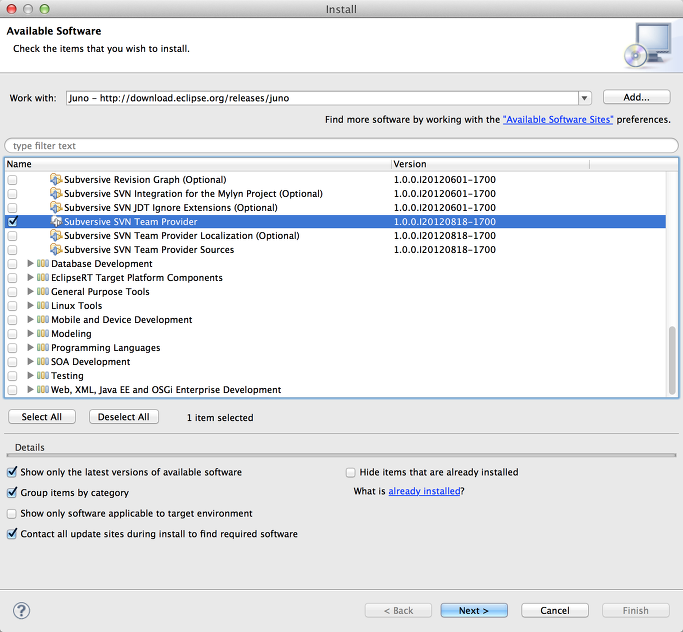
Task: Click the SOA Development category icon
Action: click(43, 362)
